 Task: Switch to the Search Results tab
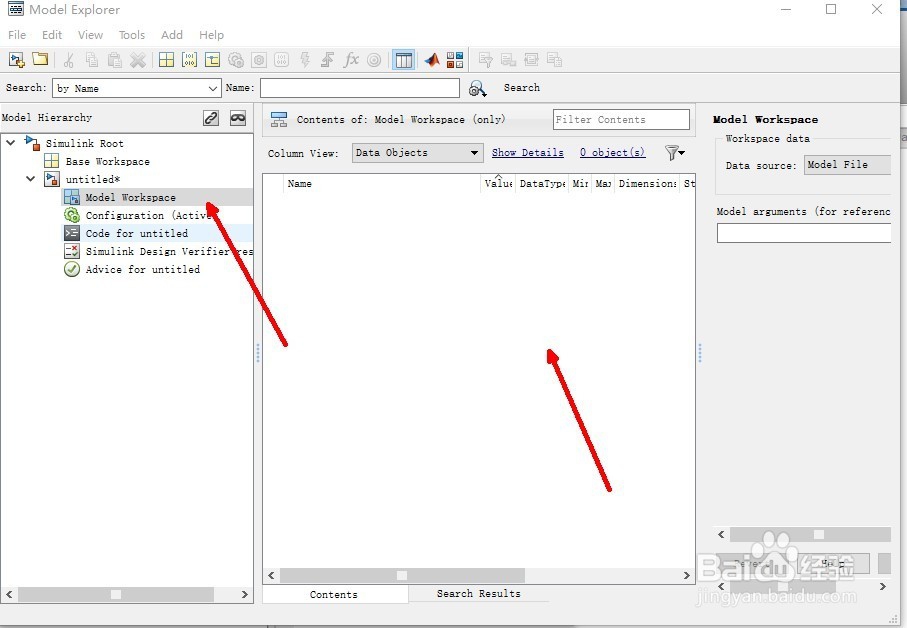point(480,593)
